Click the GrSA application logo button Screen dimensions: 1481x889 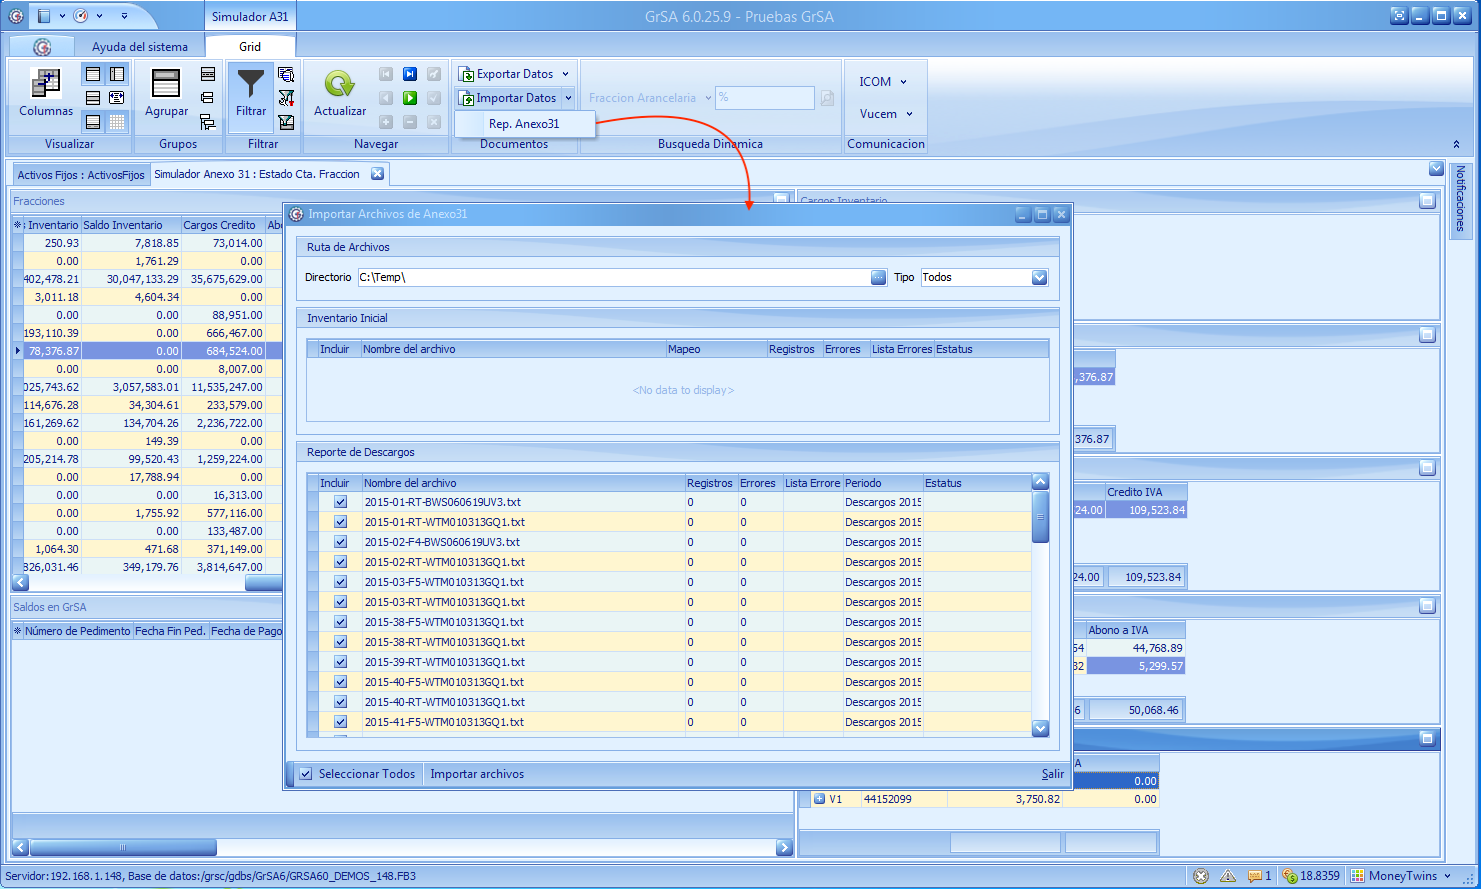(x=16, y=16)
